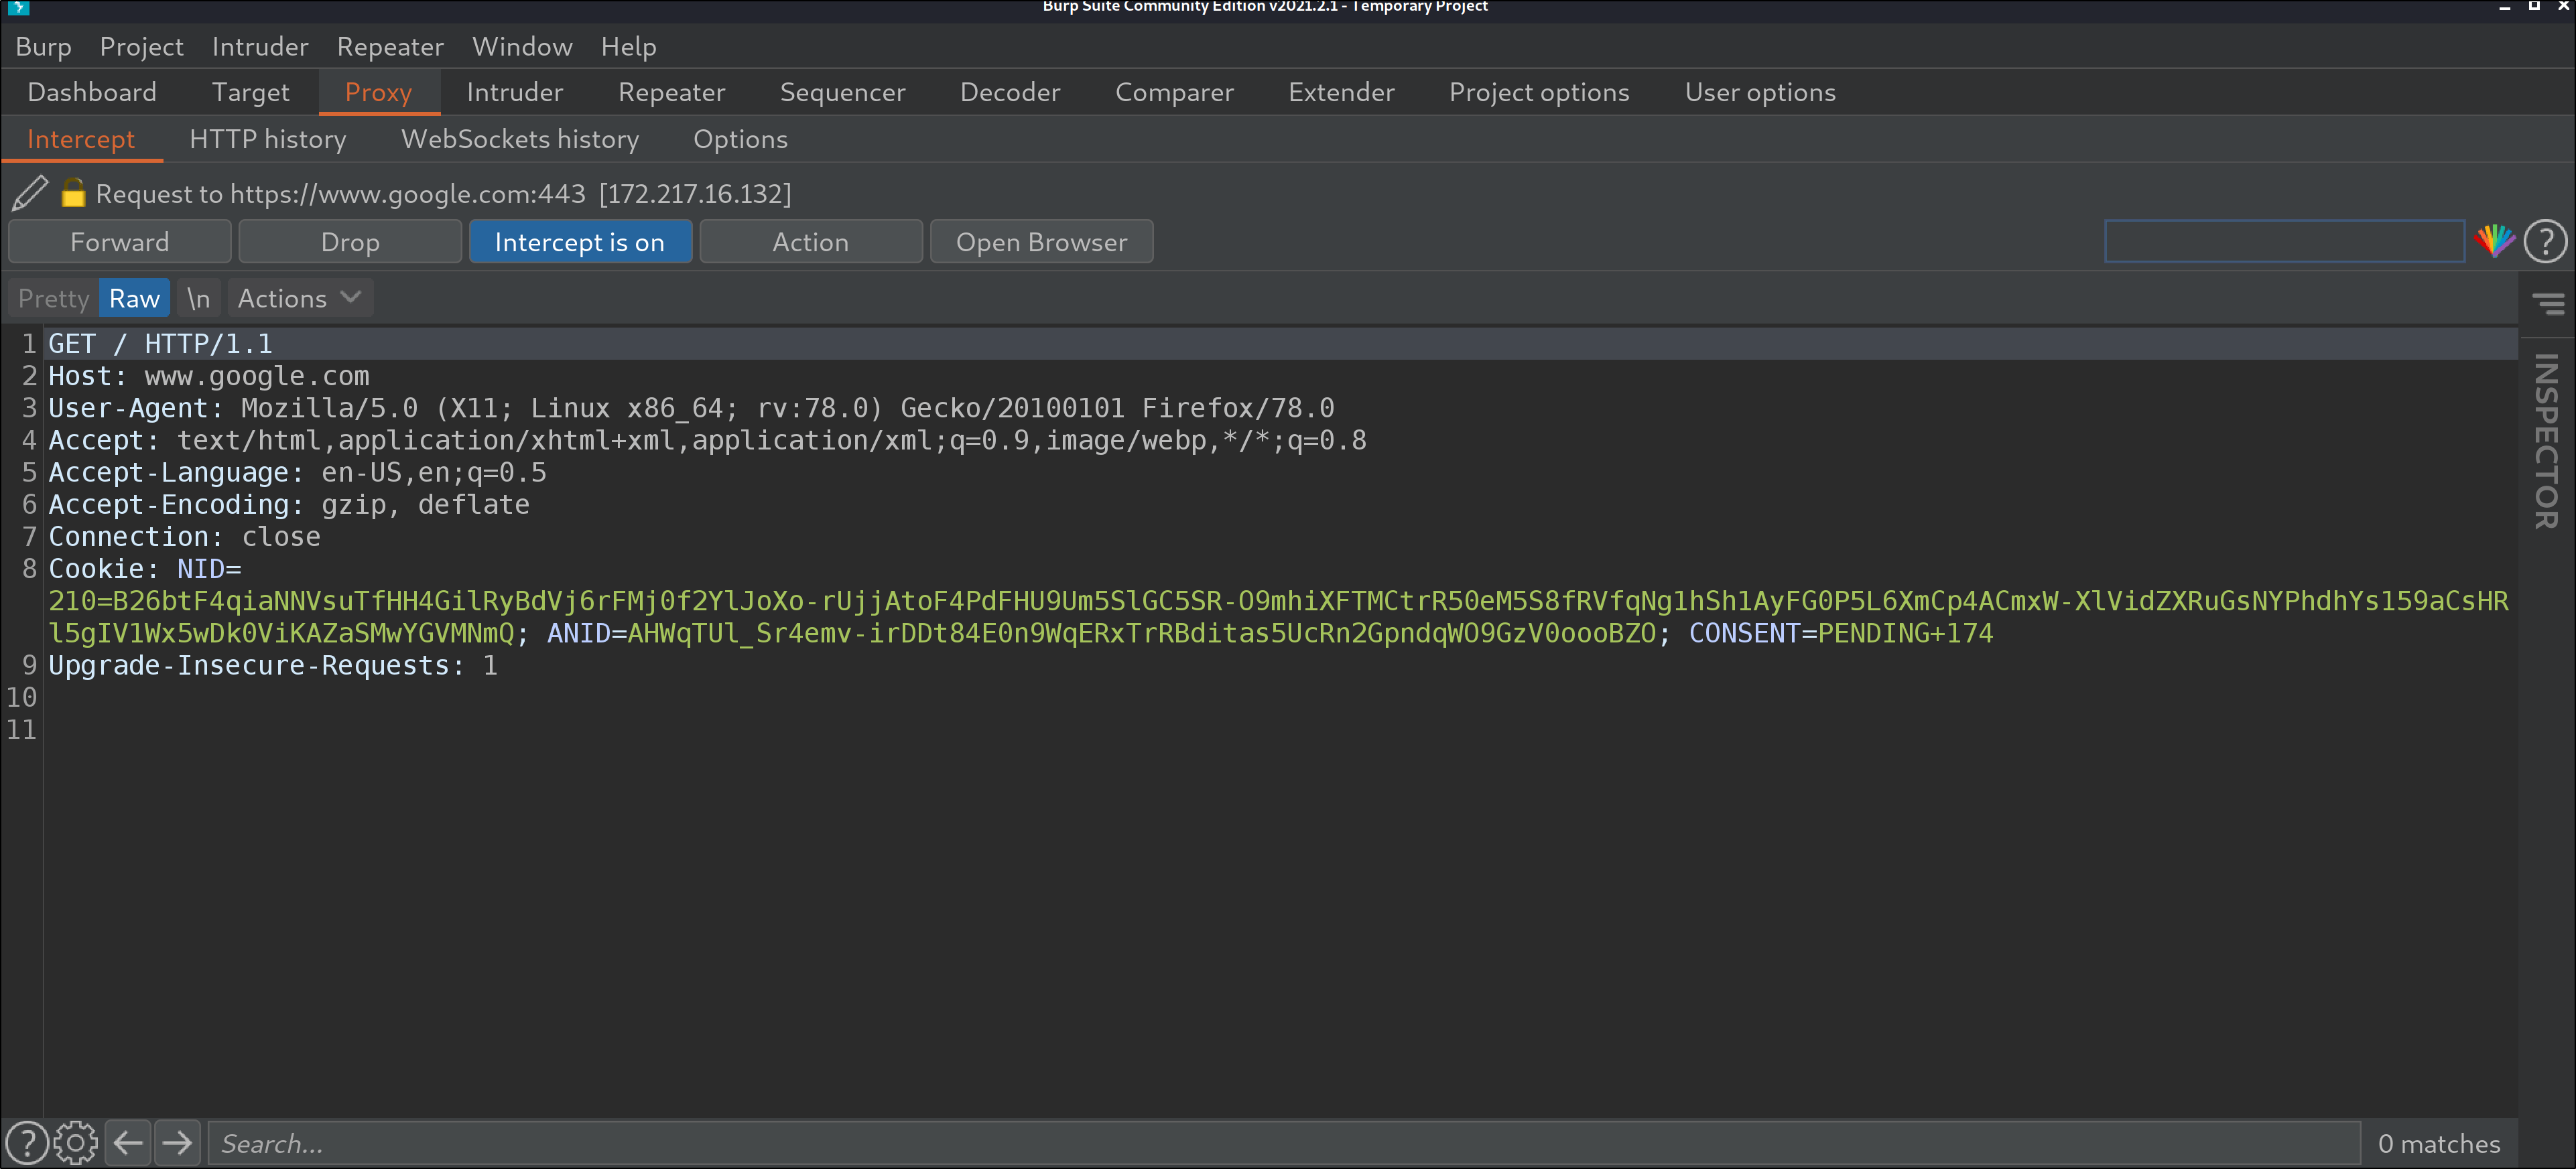Image resolution: width=2576 pixels, height=1169 pixels.
Task: Drop the intercepted request
Action: coord(350,242)
